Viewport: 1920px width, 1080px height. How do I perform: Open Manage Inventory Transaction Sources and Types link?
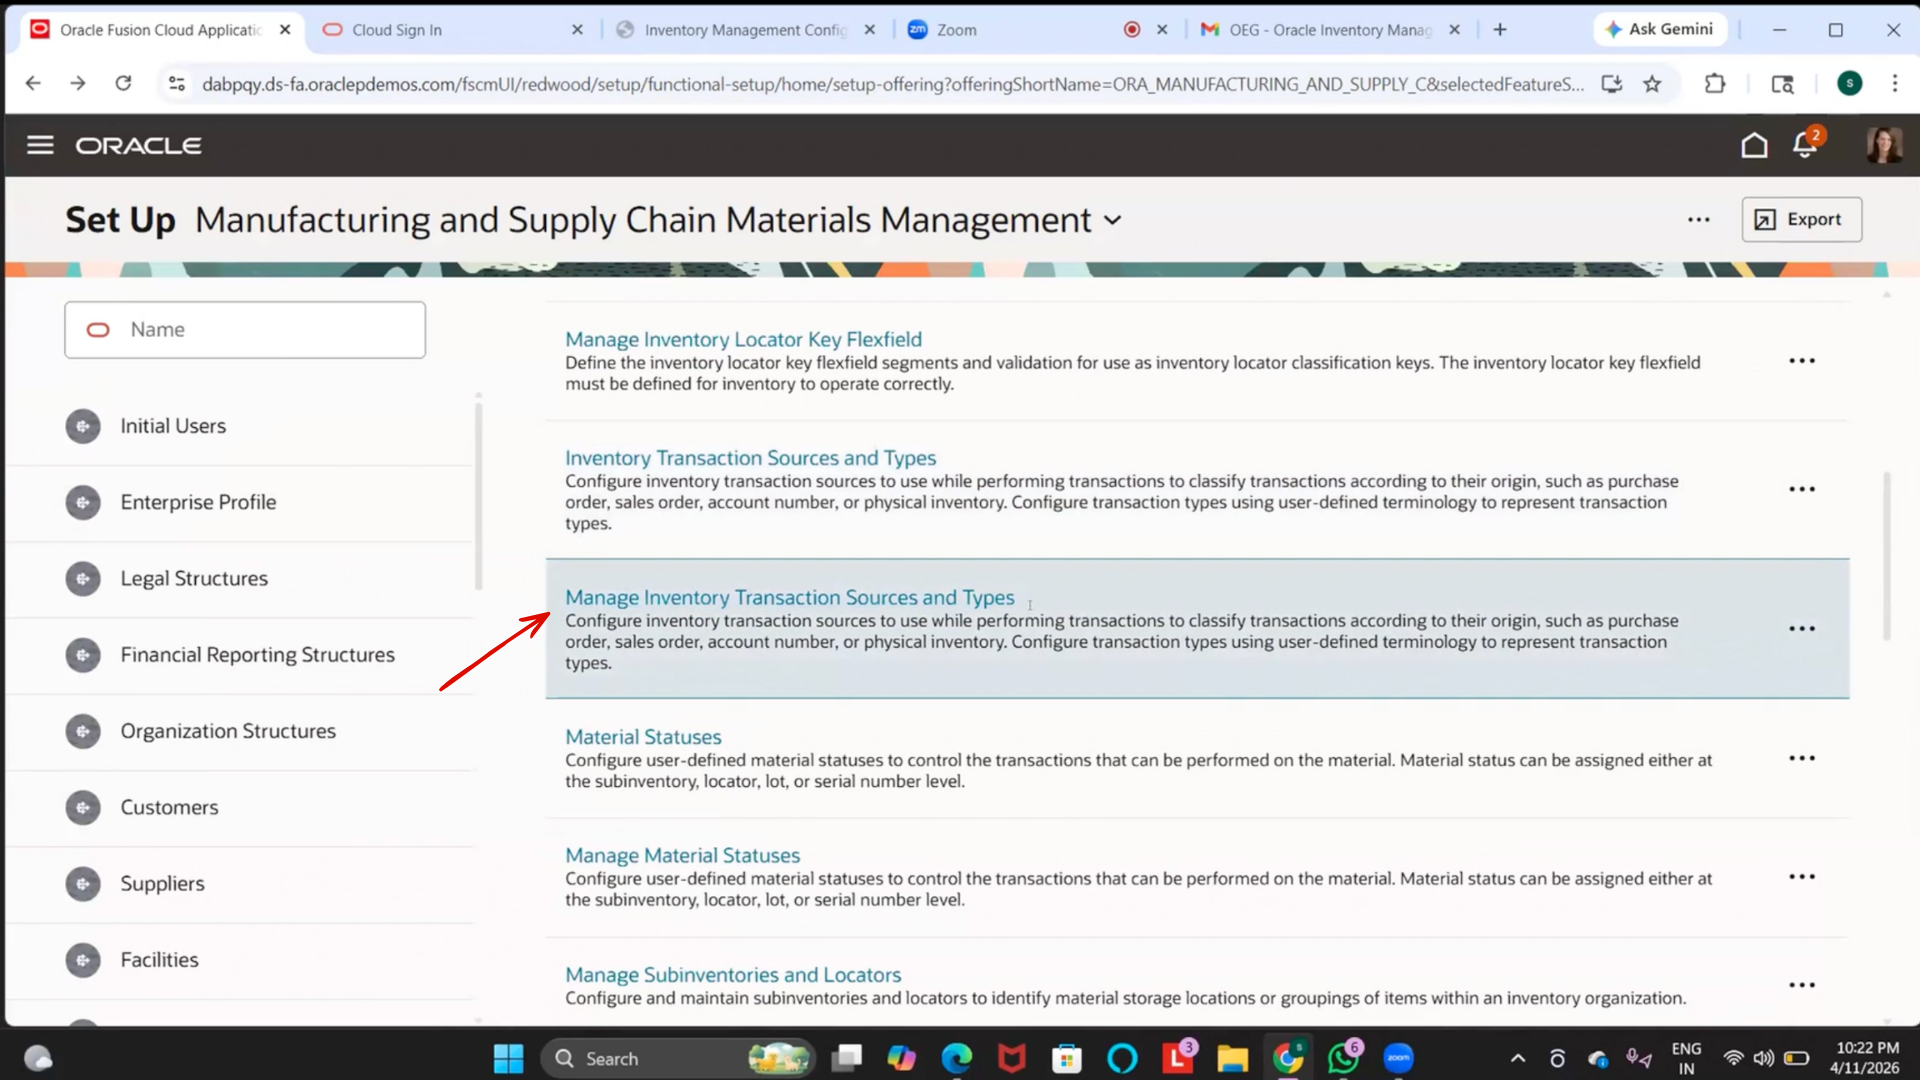[x=789, y=598]
